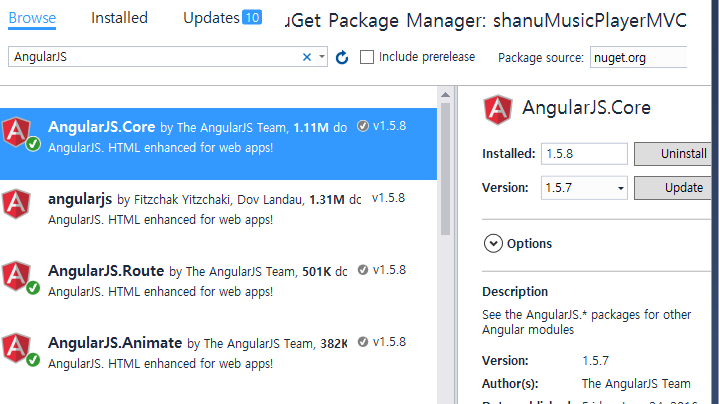
Task: Switch to the Browse tab
Action: [x=32, y=18]
